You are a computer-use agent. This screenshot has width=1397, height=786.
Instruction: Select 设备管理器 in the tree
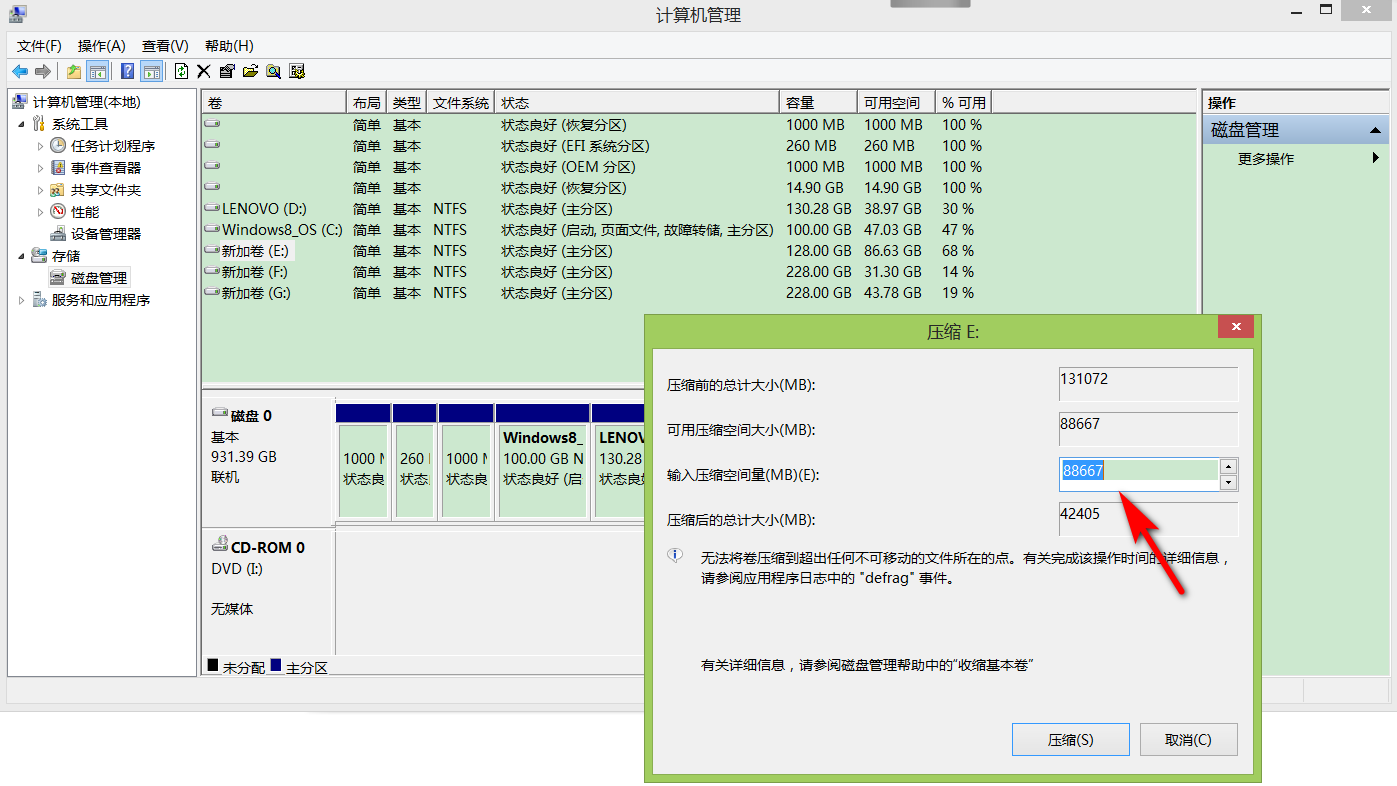pos(106,234)
